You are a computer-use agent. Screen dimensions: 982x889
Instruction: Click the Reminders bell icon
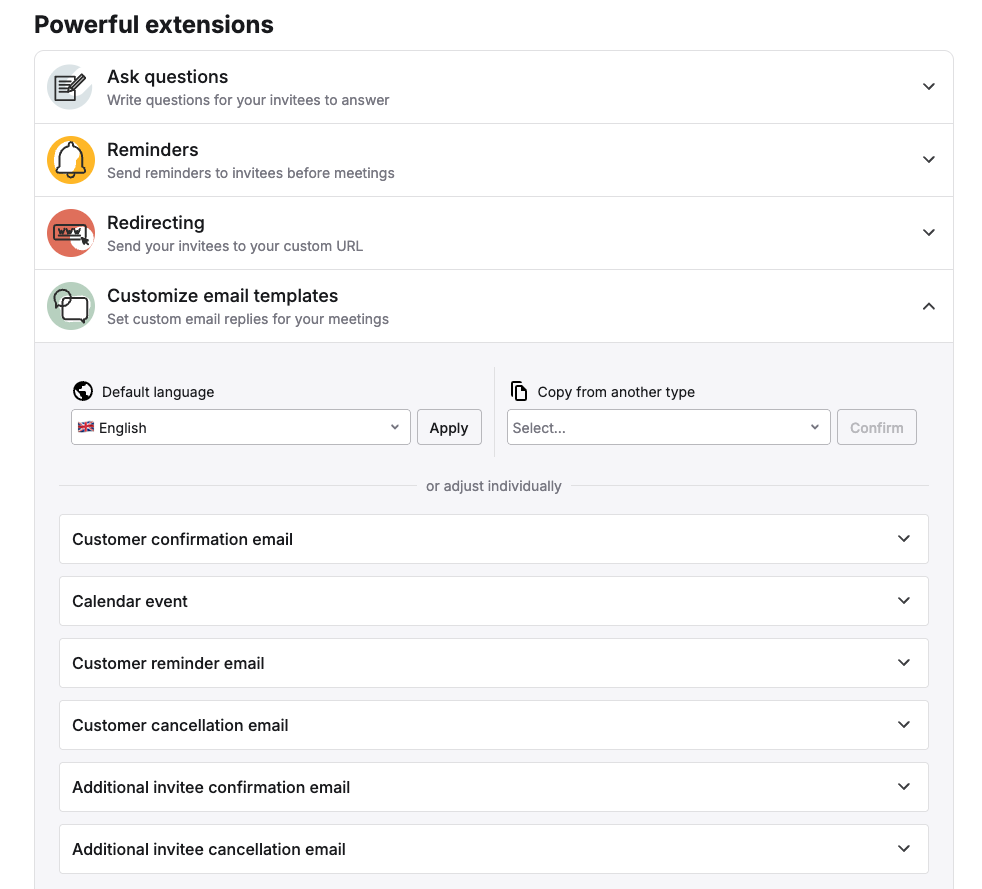point(71,160)
